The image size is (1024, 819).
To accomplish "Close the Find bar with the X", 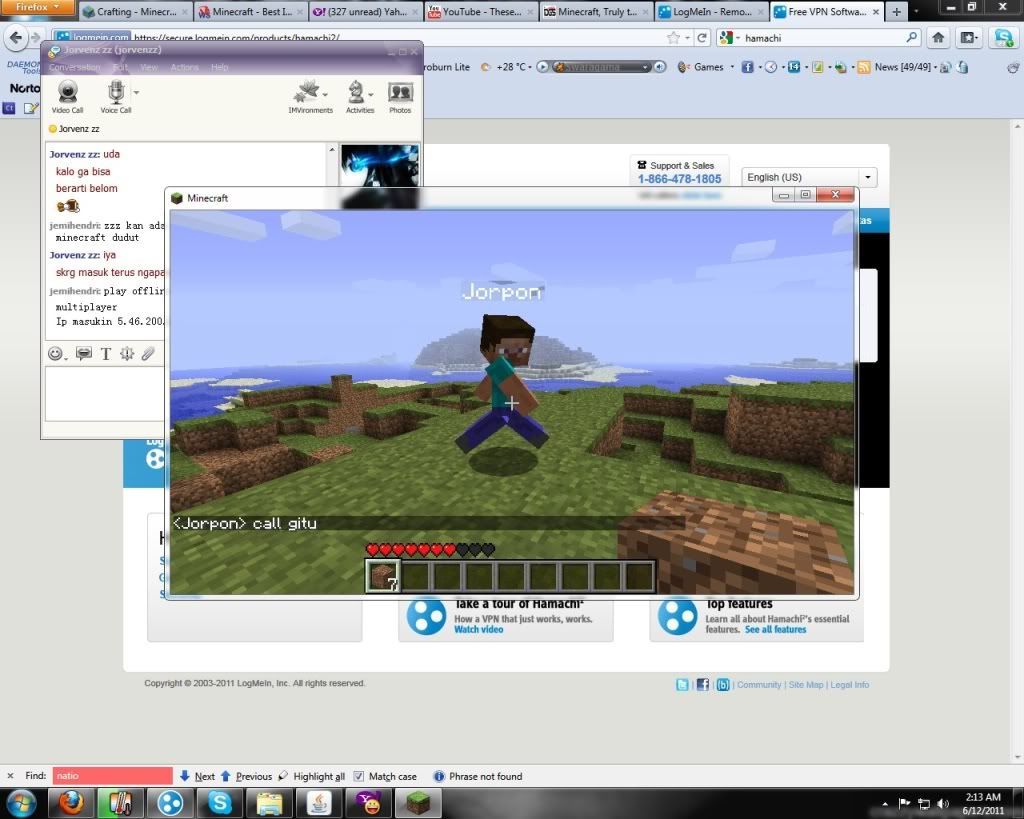I will (x=10, y=776).
